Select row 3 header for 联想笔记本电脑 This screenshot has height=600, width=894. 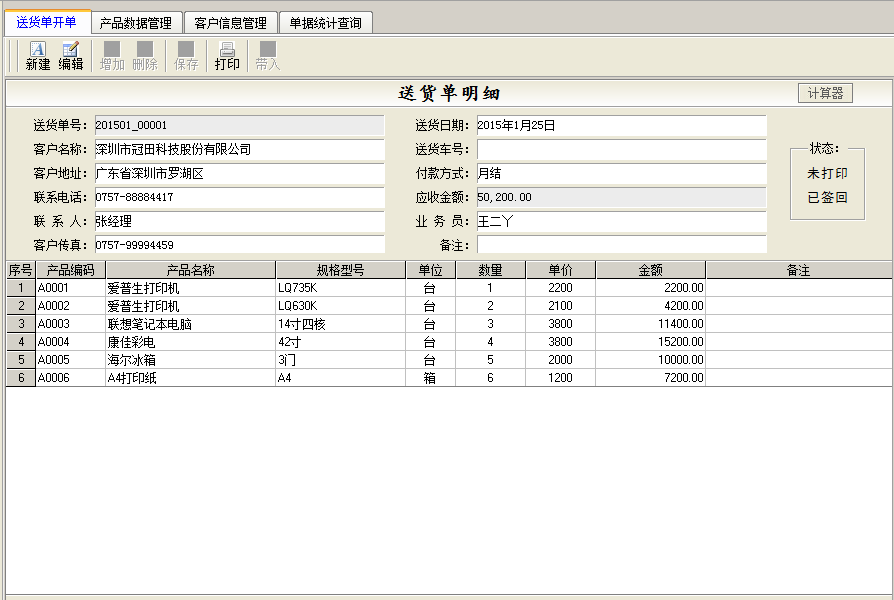click(21, 324)
